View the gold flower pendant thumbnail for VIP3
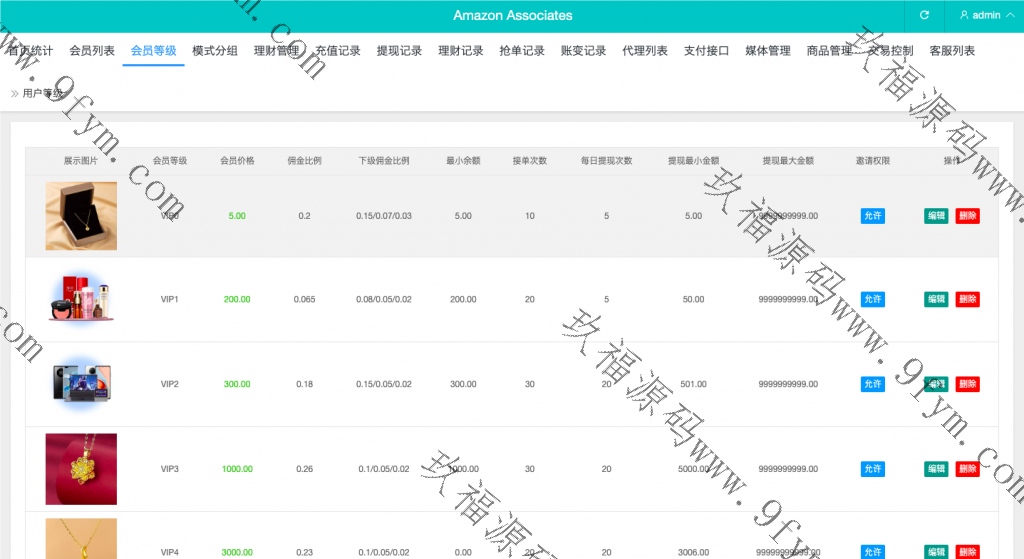1024x559 pixels. pos(81,469)
